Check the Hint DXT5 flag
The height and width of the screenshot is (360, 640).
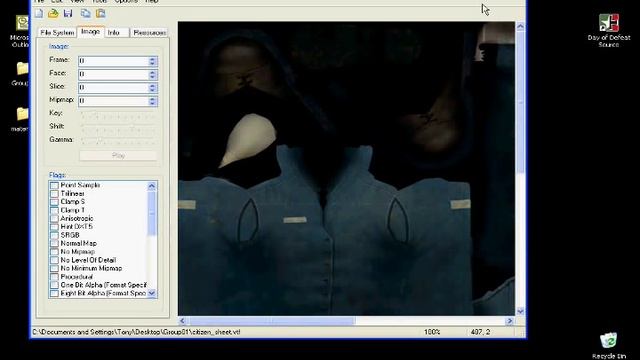tap(54, 227)
